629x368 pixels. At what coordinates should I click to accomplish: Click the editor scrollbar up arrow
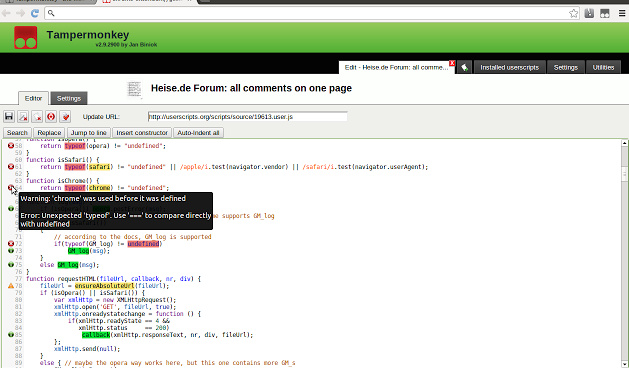(625, 143)
